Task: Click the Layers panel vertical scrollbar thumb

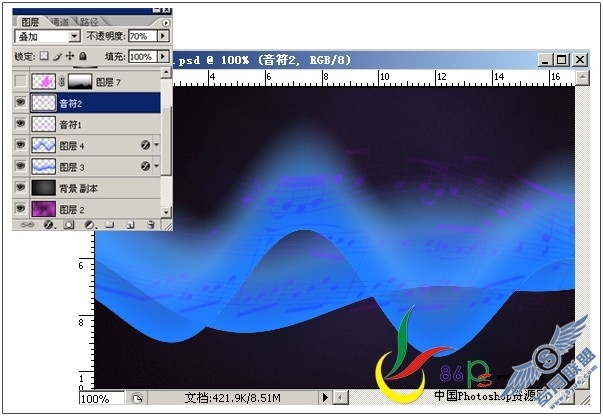Action: coord(166,140)
